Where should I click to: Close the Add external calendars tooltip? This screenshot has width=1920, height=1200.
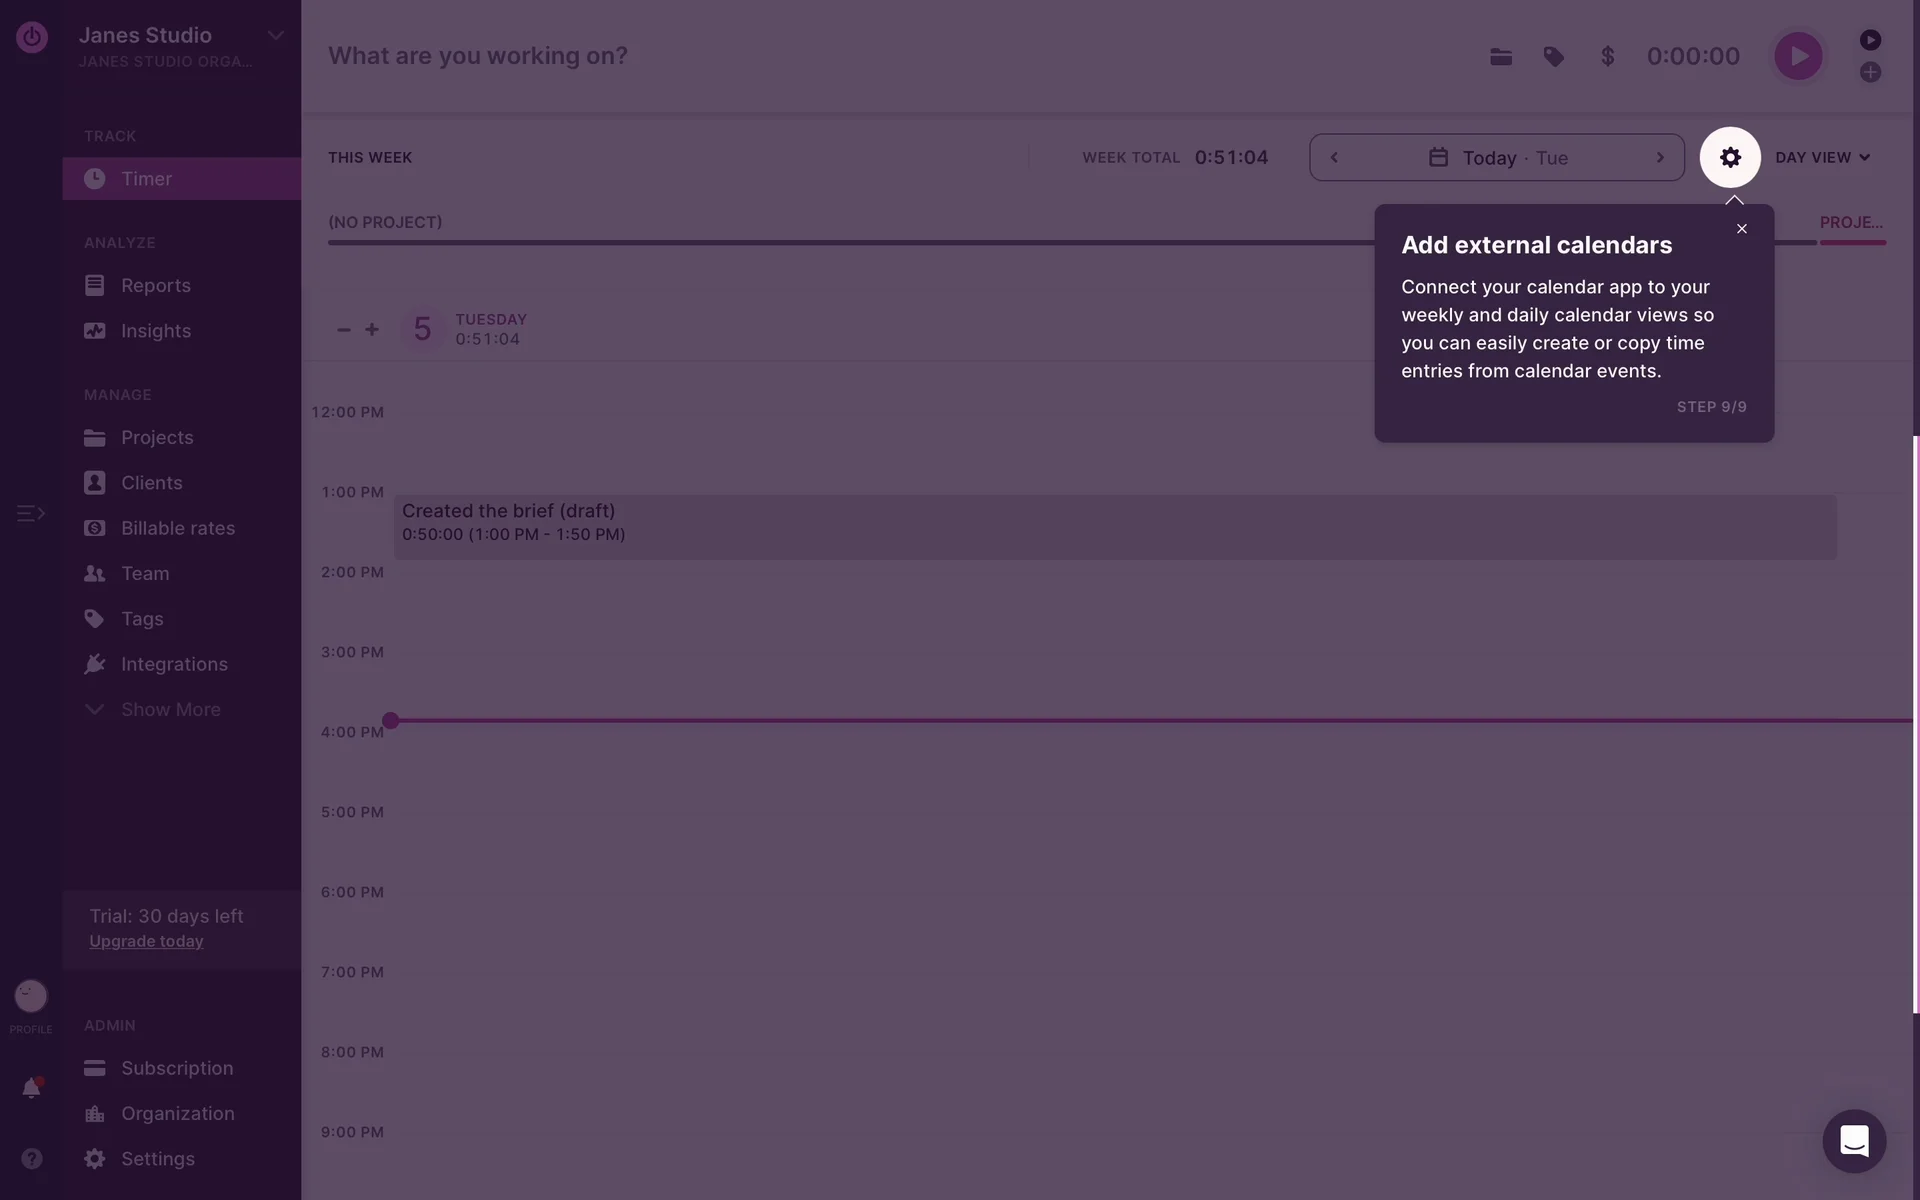[x=1742, y=229]
